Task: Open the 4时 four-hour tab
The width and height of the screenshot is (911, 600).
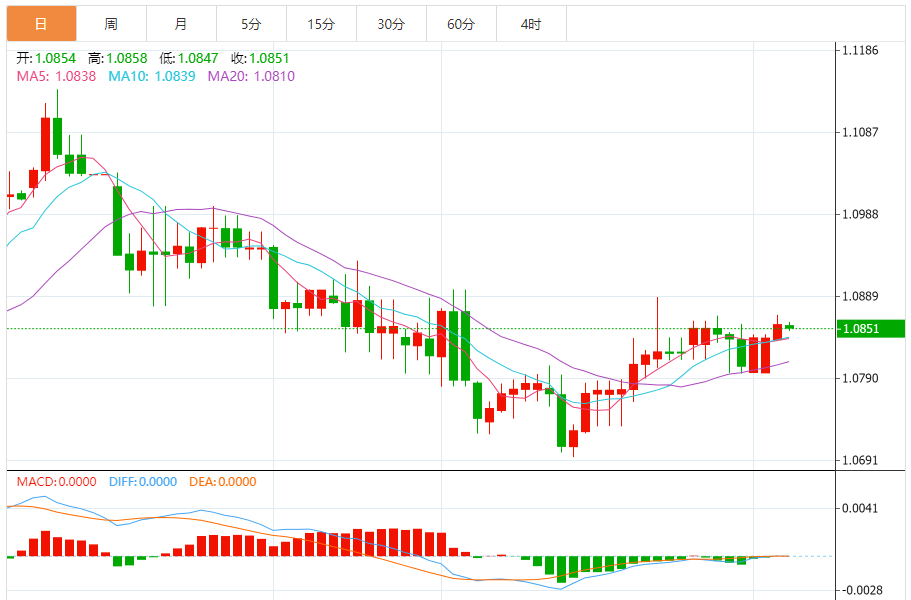Action: point(531,24)
